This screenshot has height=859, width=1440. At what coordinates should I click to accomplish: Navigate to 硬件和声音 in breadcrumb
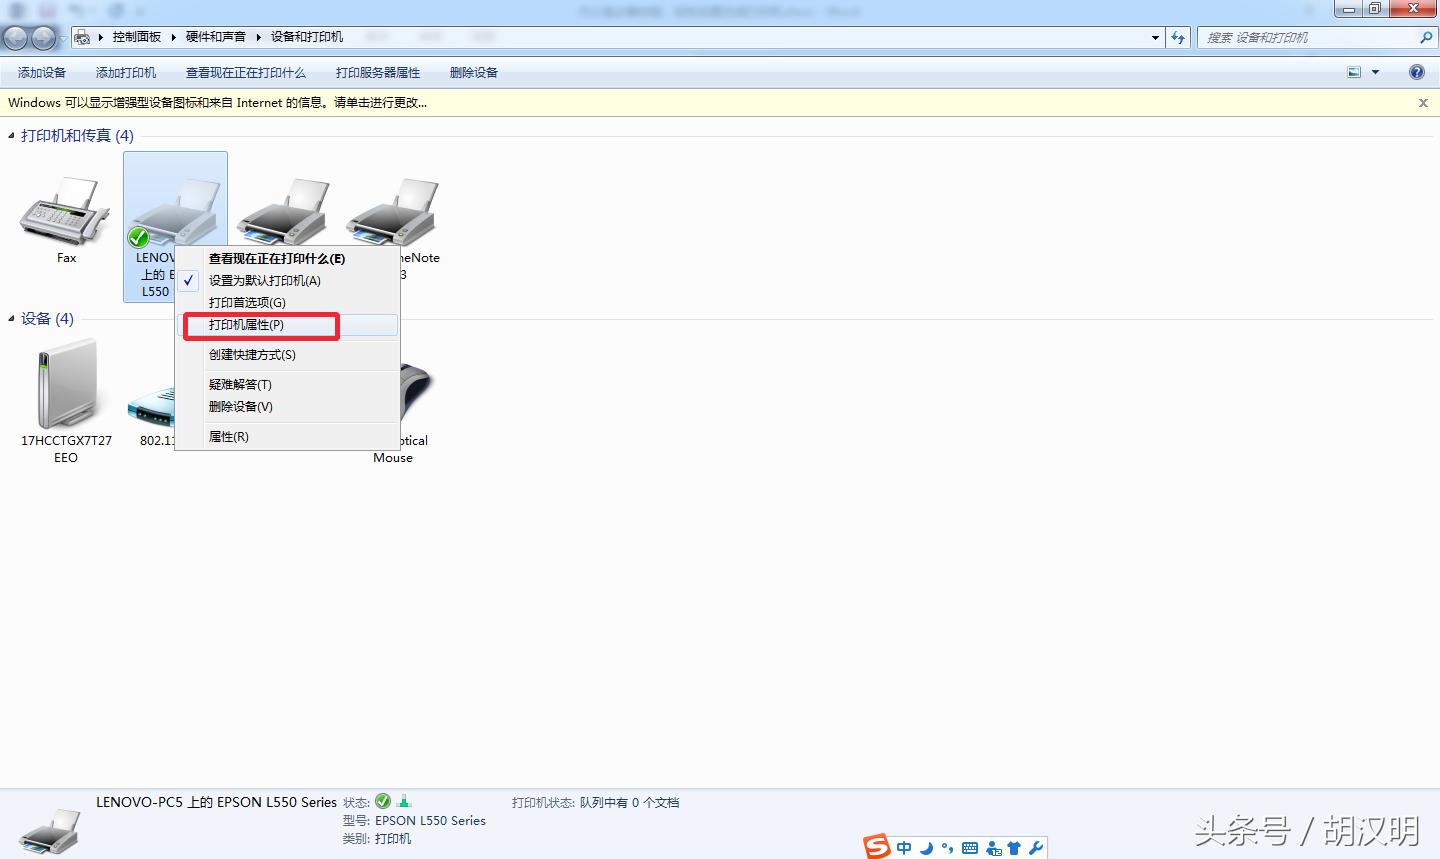tap(215, 37)
